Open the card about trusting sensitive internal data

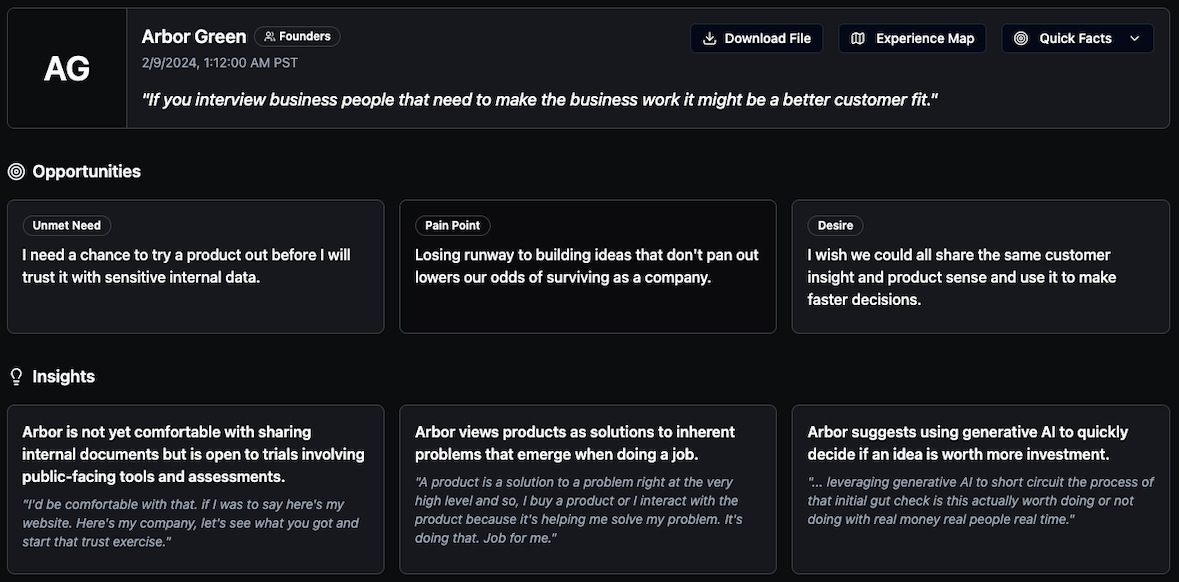195,266
